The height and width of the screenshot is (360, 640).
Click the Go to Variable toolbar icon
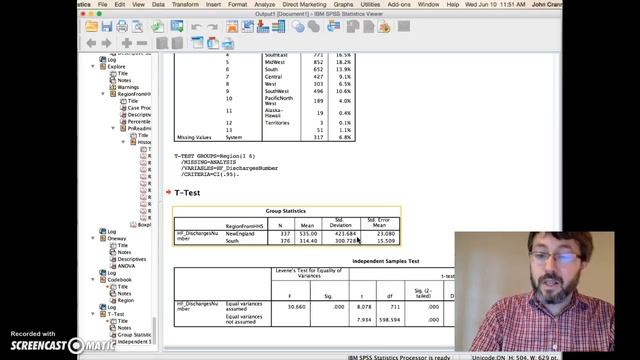263,27
